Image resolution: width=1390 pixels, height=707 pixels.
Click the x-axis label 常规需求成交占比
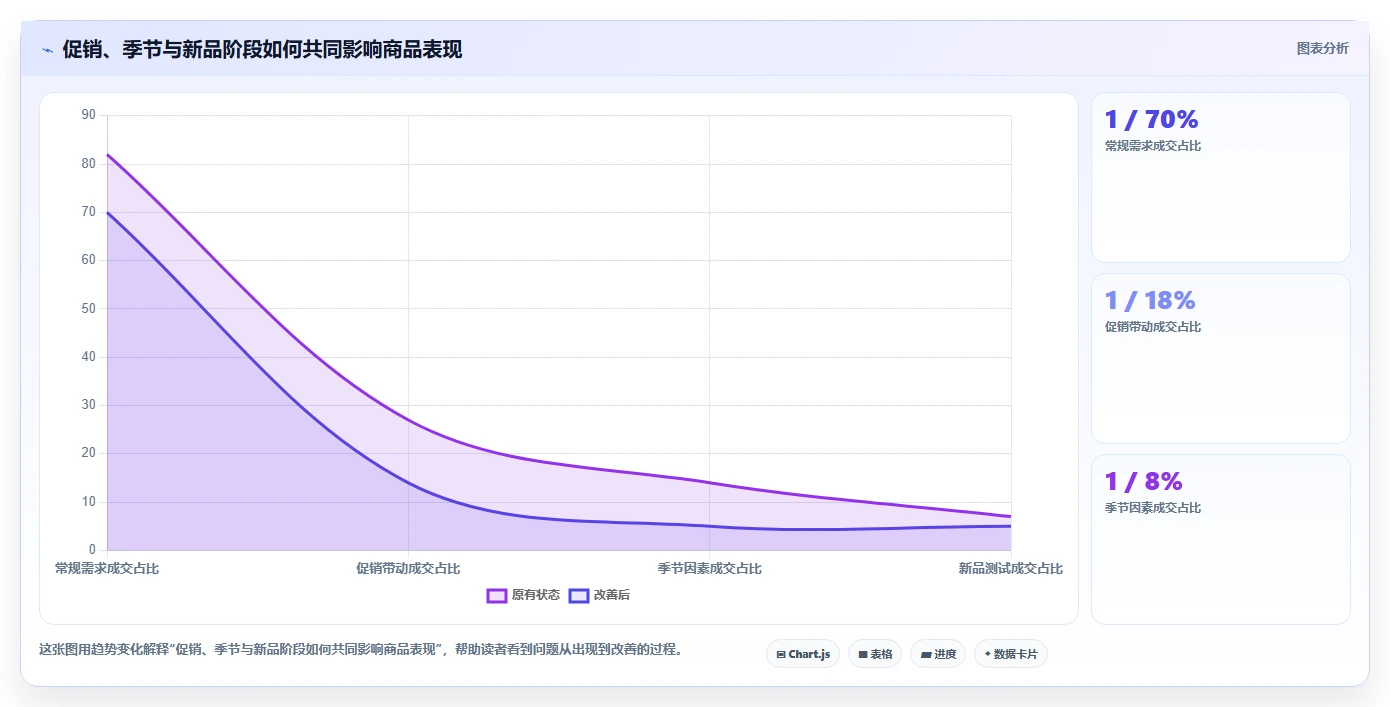107,568
